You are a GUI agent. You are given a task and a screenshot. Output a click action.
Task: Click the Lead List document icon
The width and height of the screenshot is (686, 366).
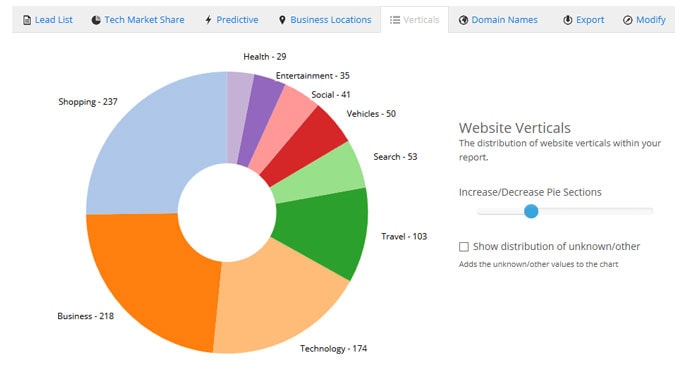pyautogui.click(x=27, y=20)
